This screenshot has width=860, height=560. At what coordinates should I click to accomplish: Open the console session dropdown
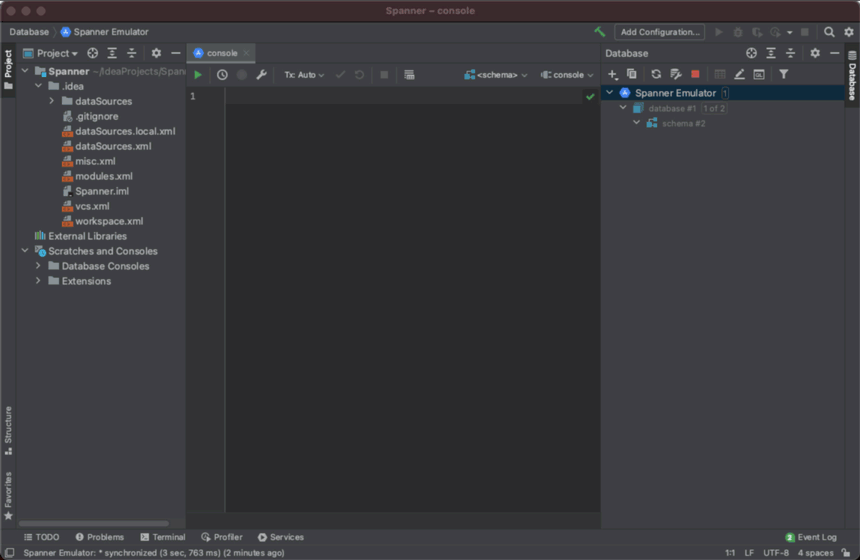click(567, 75)
